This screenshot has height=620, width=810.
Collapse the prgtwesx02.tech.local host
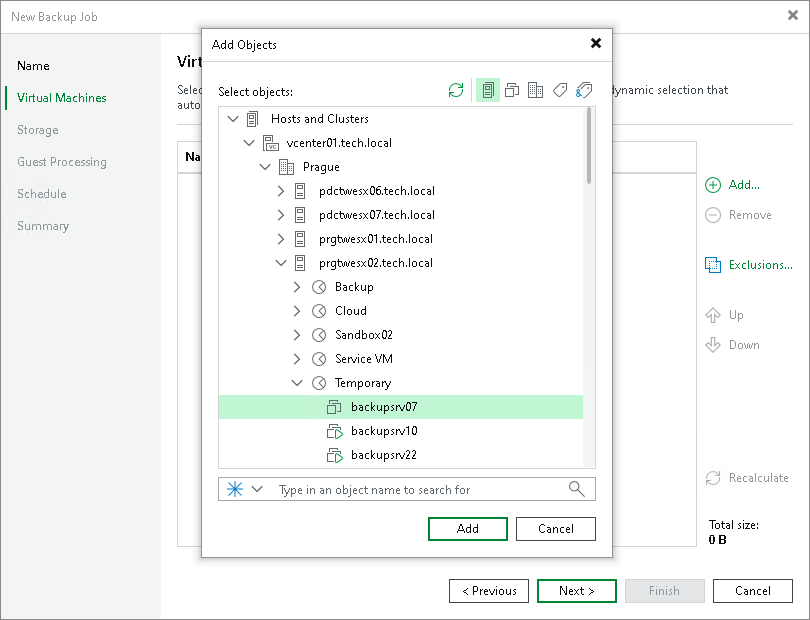point(281,262)
